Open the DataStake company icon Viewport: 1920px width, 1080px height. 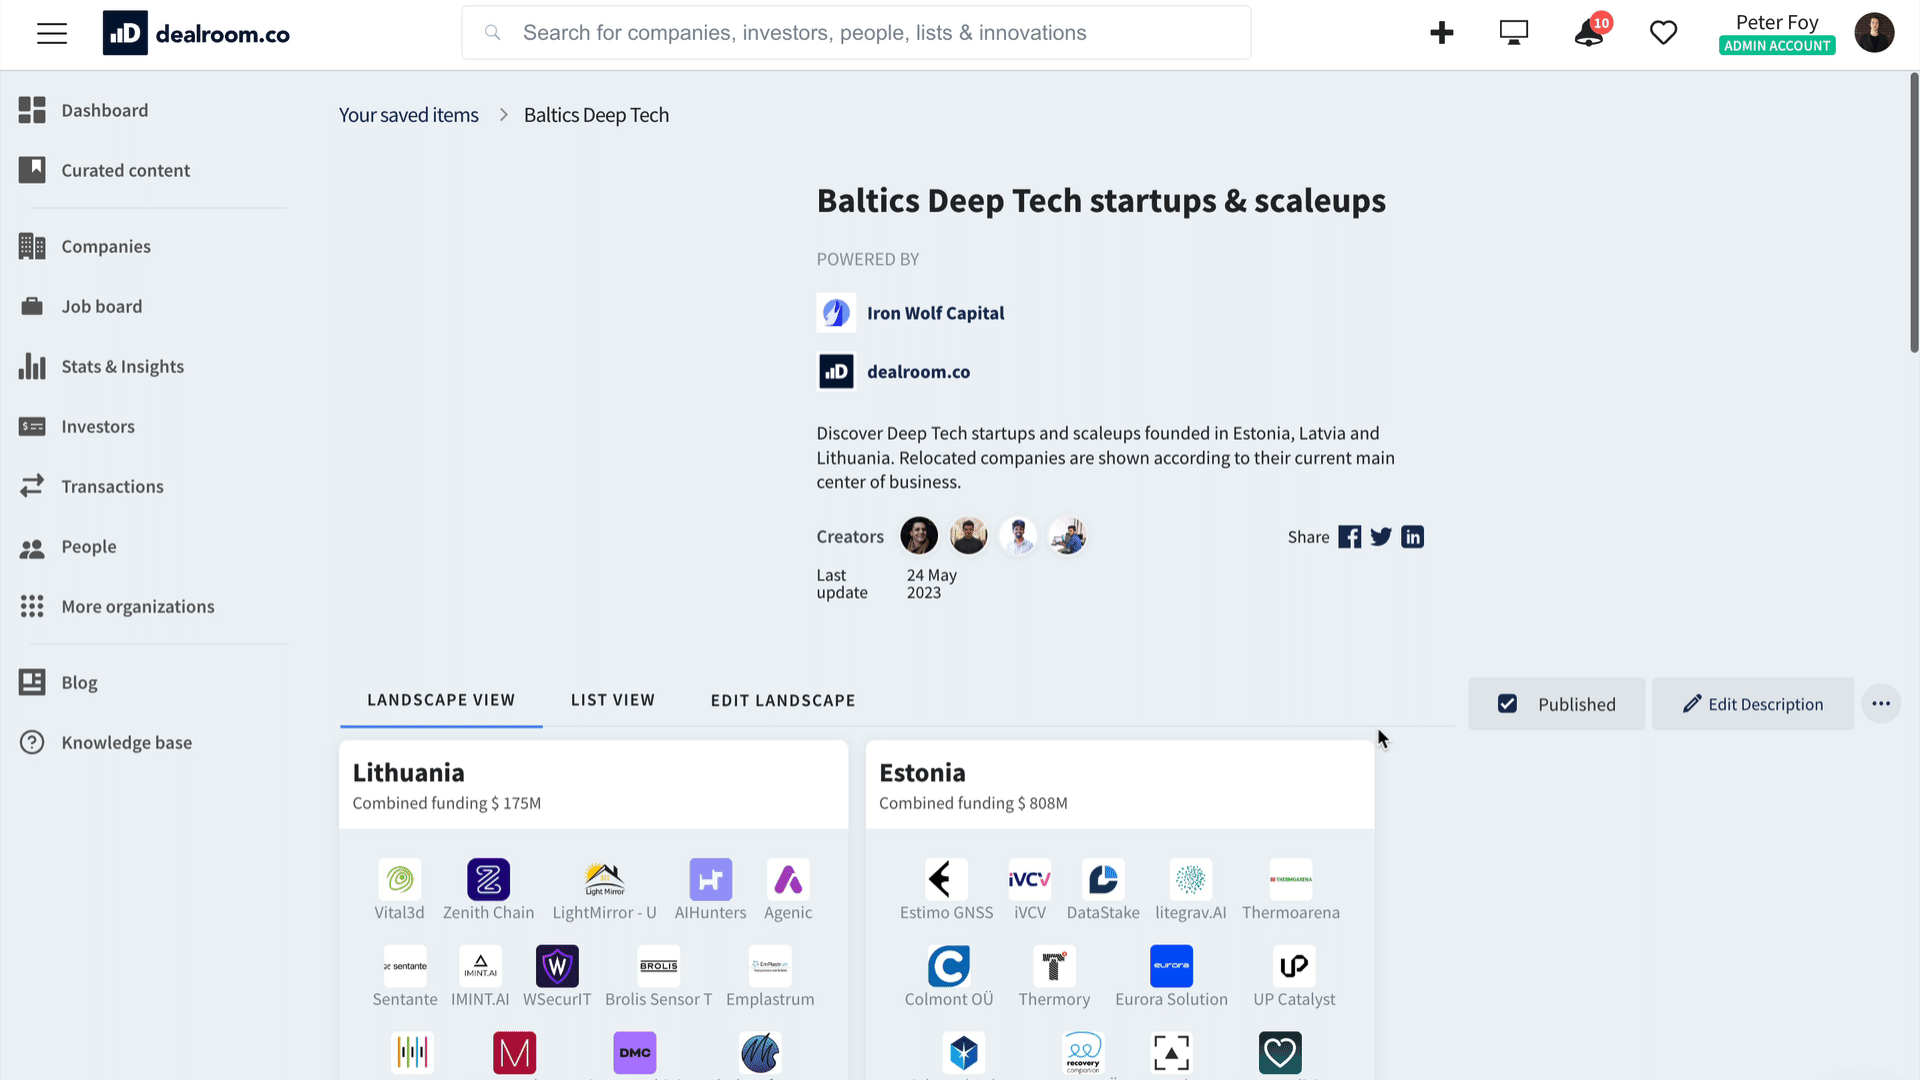[x=1103, y=879]
